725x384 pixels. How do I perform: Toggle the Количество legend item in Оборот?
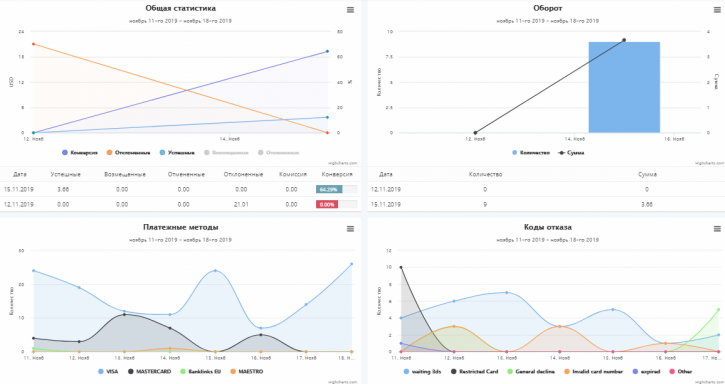point(531,153)
